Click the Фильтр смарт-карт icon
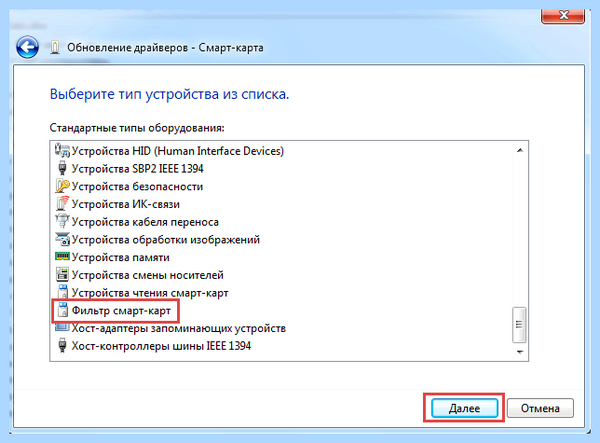600x443 pixels. pos(63,310)
